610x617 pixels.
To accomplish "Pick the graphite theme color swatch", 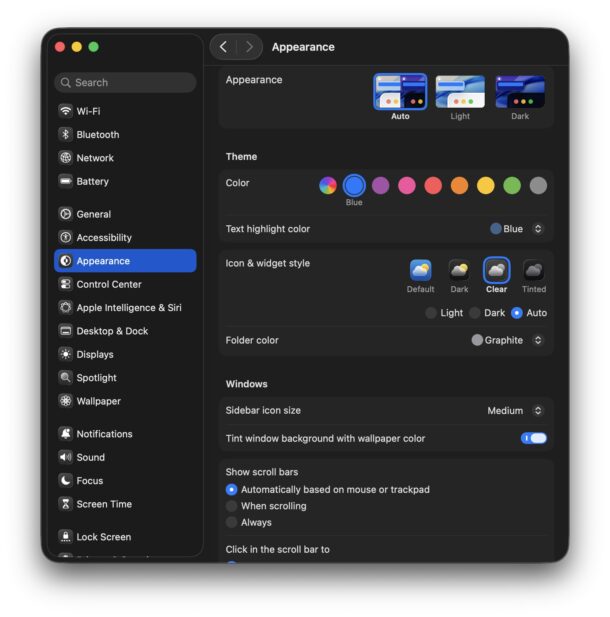I will click(x=538, y=185).
